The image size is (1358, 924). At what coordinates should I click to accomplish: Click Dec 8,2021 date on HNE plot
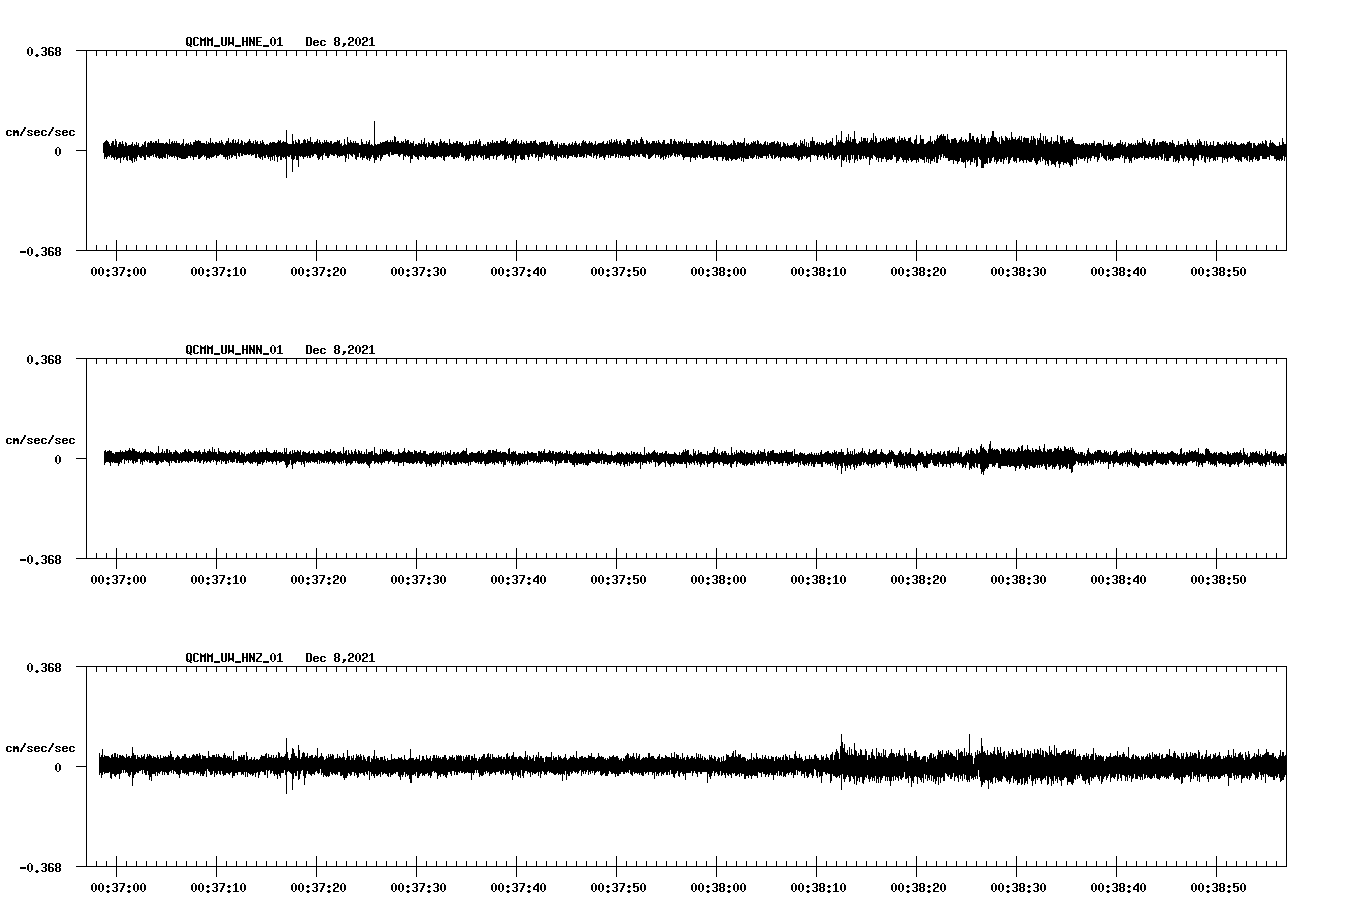click(x=340, y=42)
